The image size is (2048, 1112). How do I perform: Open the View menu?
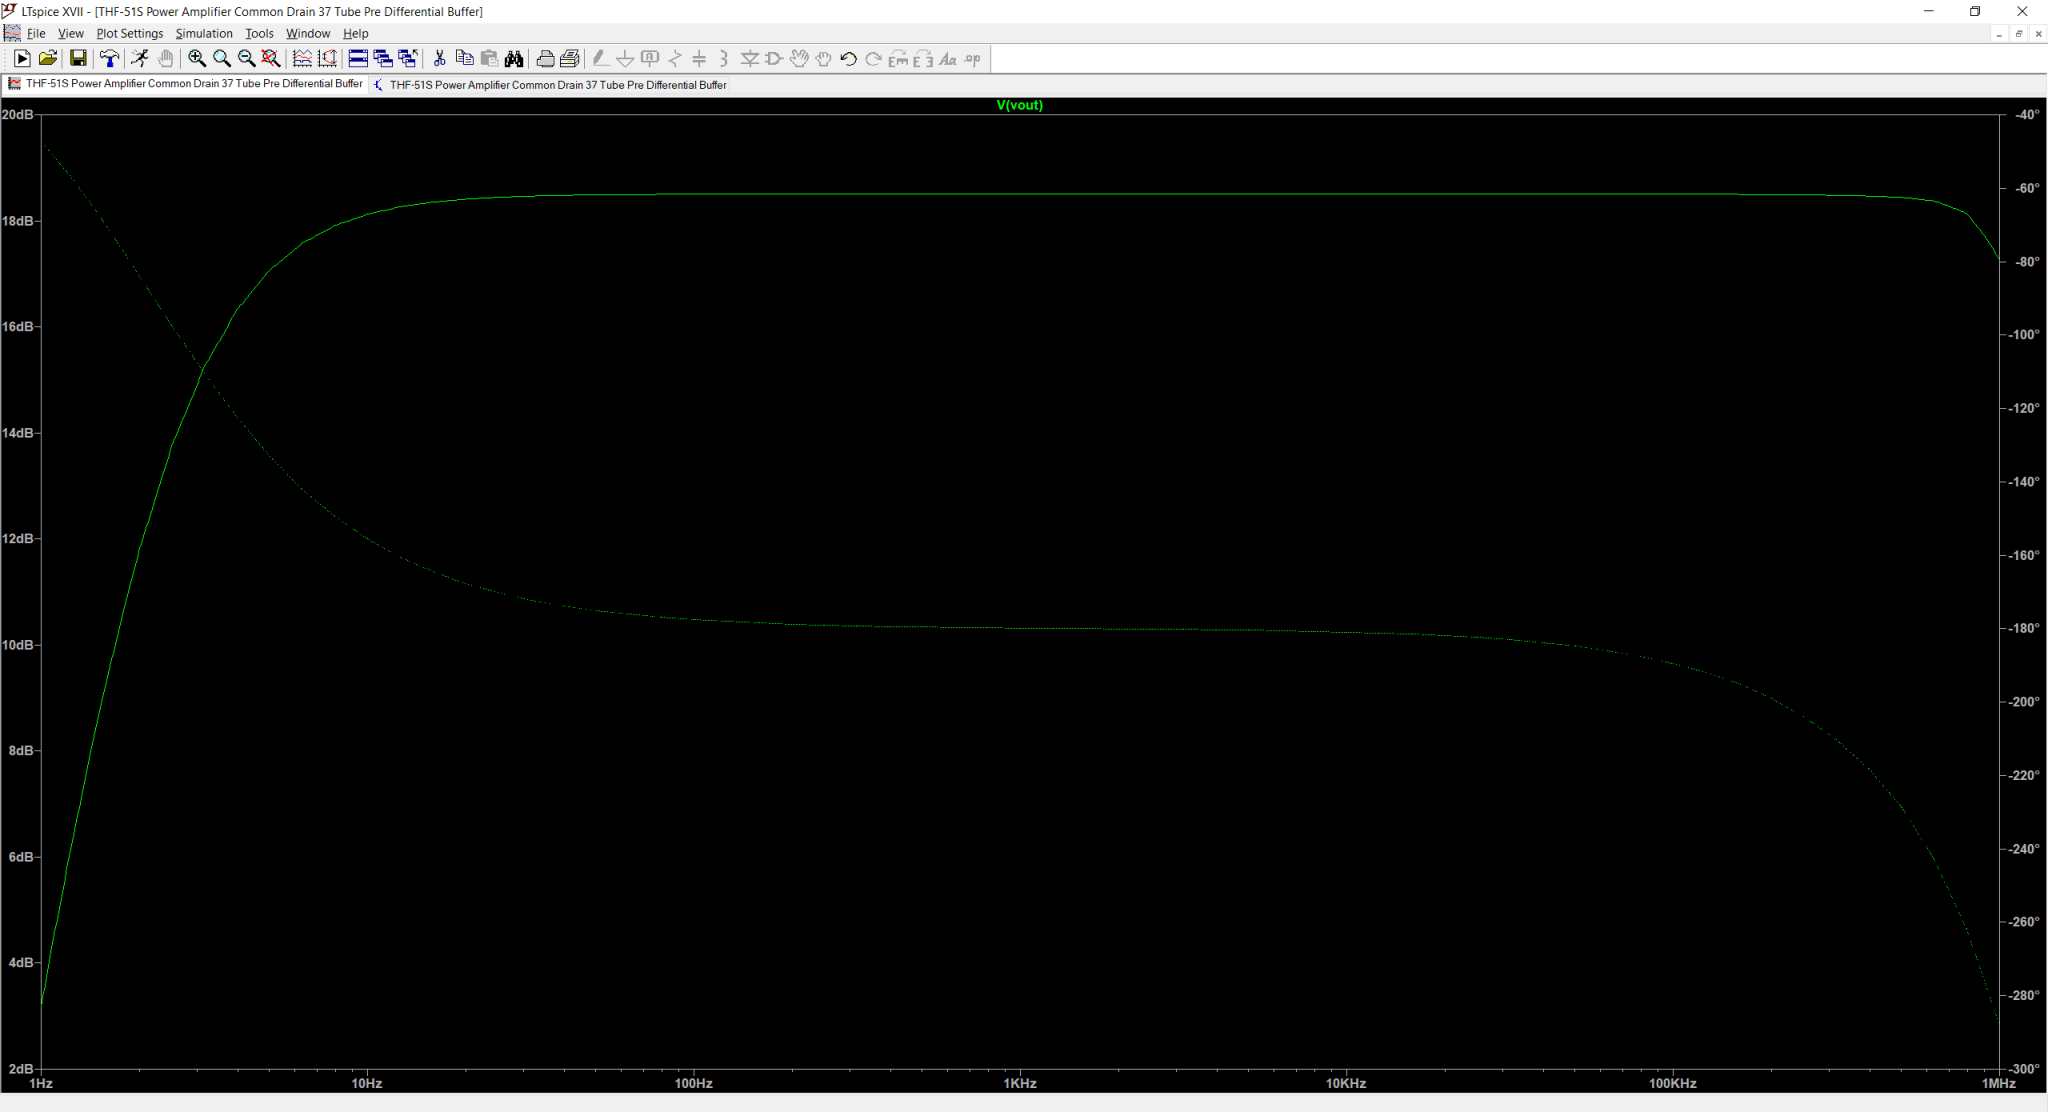point(71,33)
